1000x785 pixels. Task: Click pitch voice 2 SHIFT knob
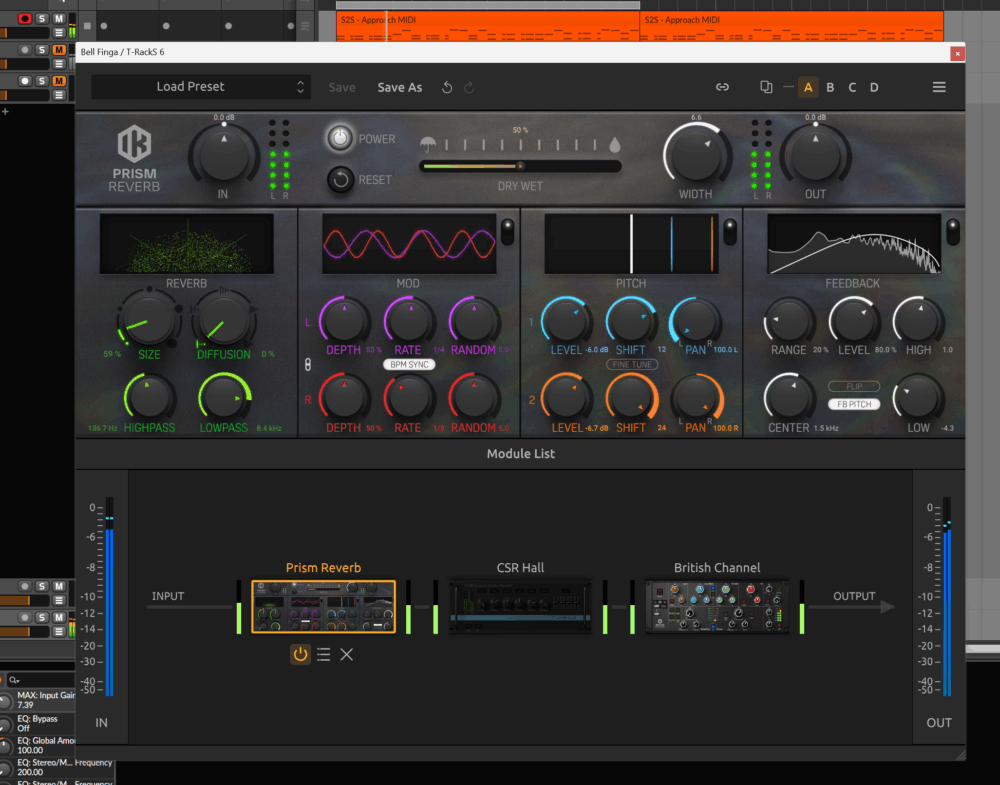(631, 399)
